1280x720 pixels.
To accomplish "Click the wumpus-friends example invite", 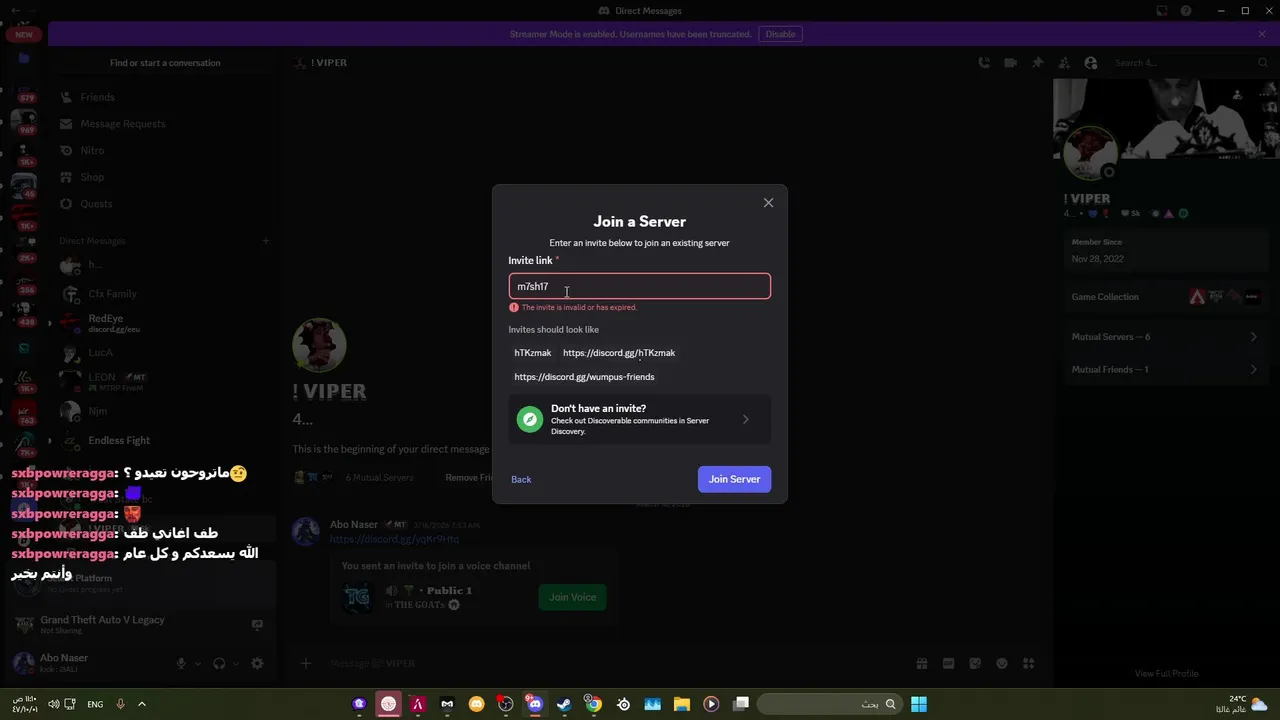I will coord(584,377).
